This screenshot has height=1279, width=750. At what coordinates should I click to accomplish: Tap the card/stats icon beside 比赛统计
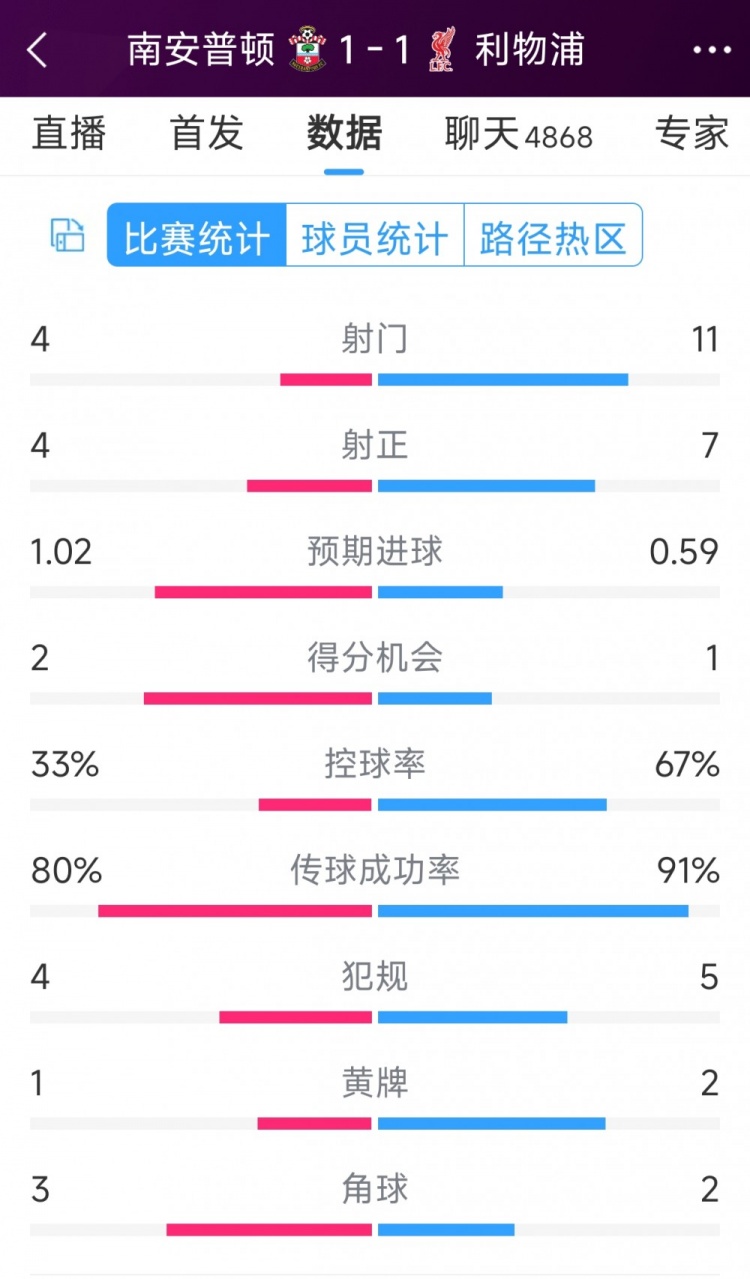(x=66, y=236)
